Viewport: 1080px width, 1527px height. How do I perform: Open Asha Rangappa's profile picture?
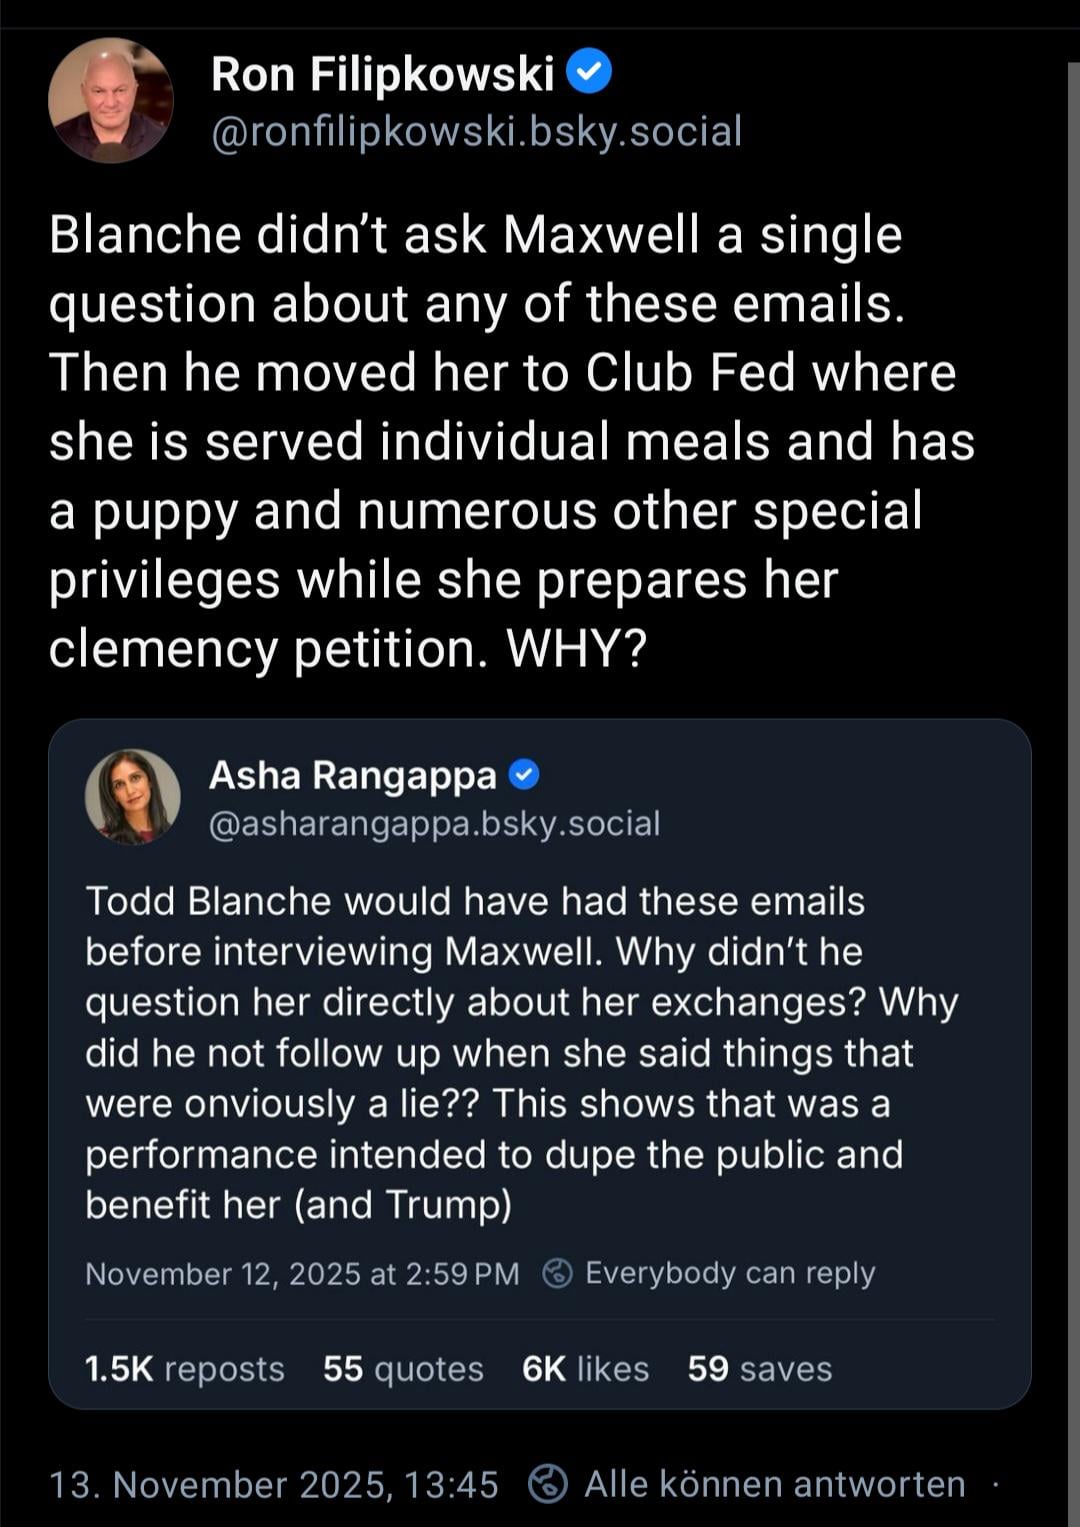click(133, 797)
